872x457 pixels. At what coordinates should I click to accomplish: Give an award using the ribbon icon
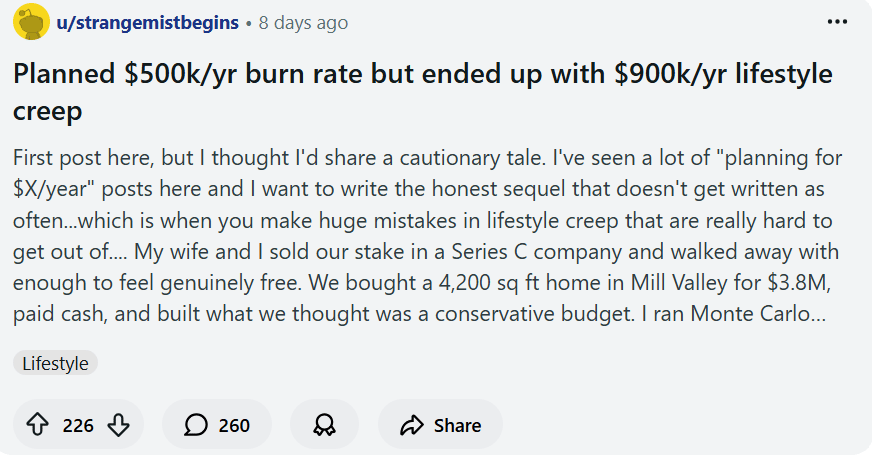point(324,425)
